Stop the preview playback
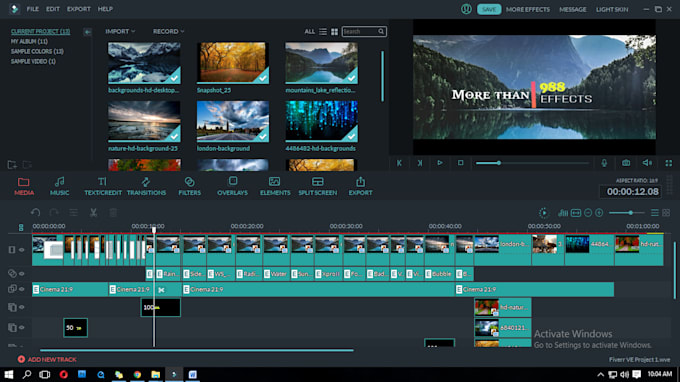 [461, 163]
